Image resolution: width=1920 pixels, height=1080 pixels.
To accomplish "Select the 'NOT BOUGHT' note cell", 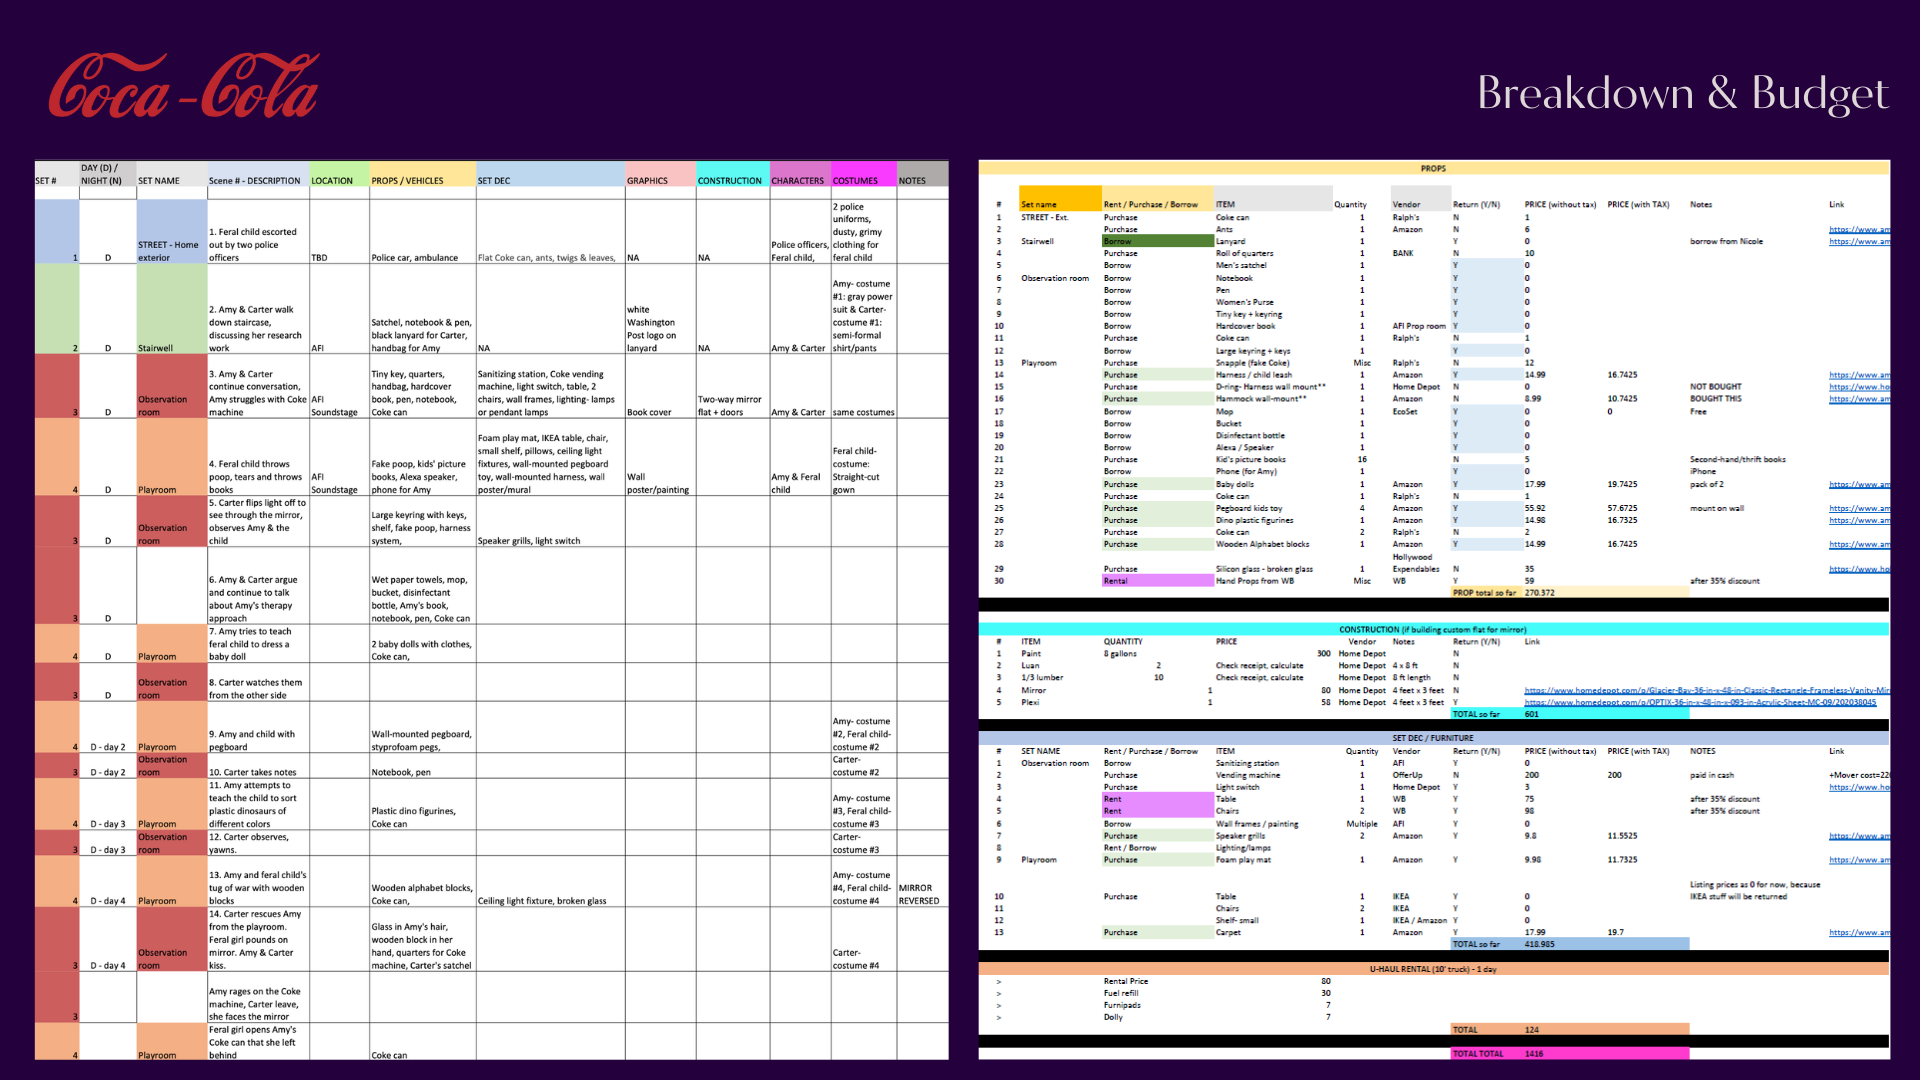I will [1715, 387].
